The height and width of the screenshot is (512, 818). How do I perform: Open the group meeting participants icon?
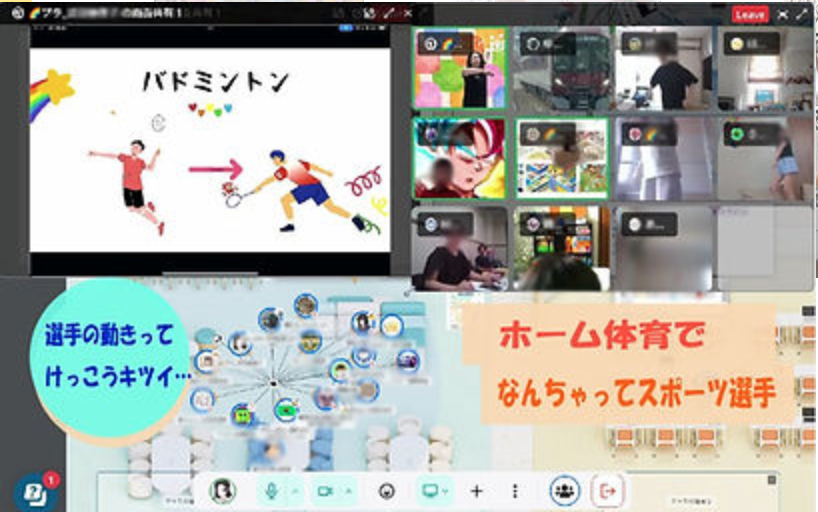[564, 491]
